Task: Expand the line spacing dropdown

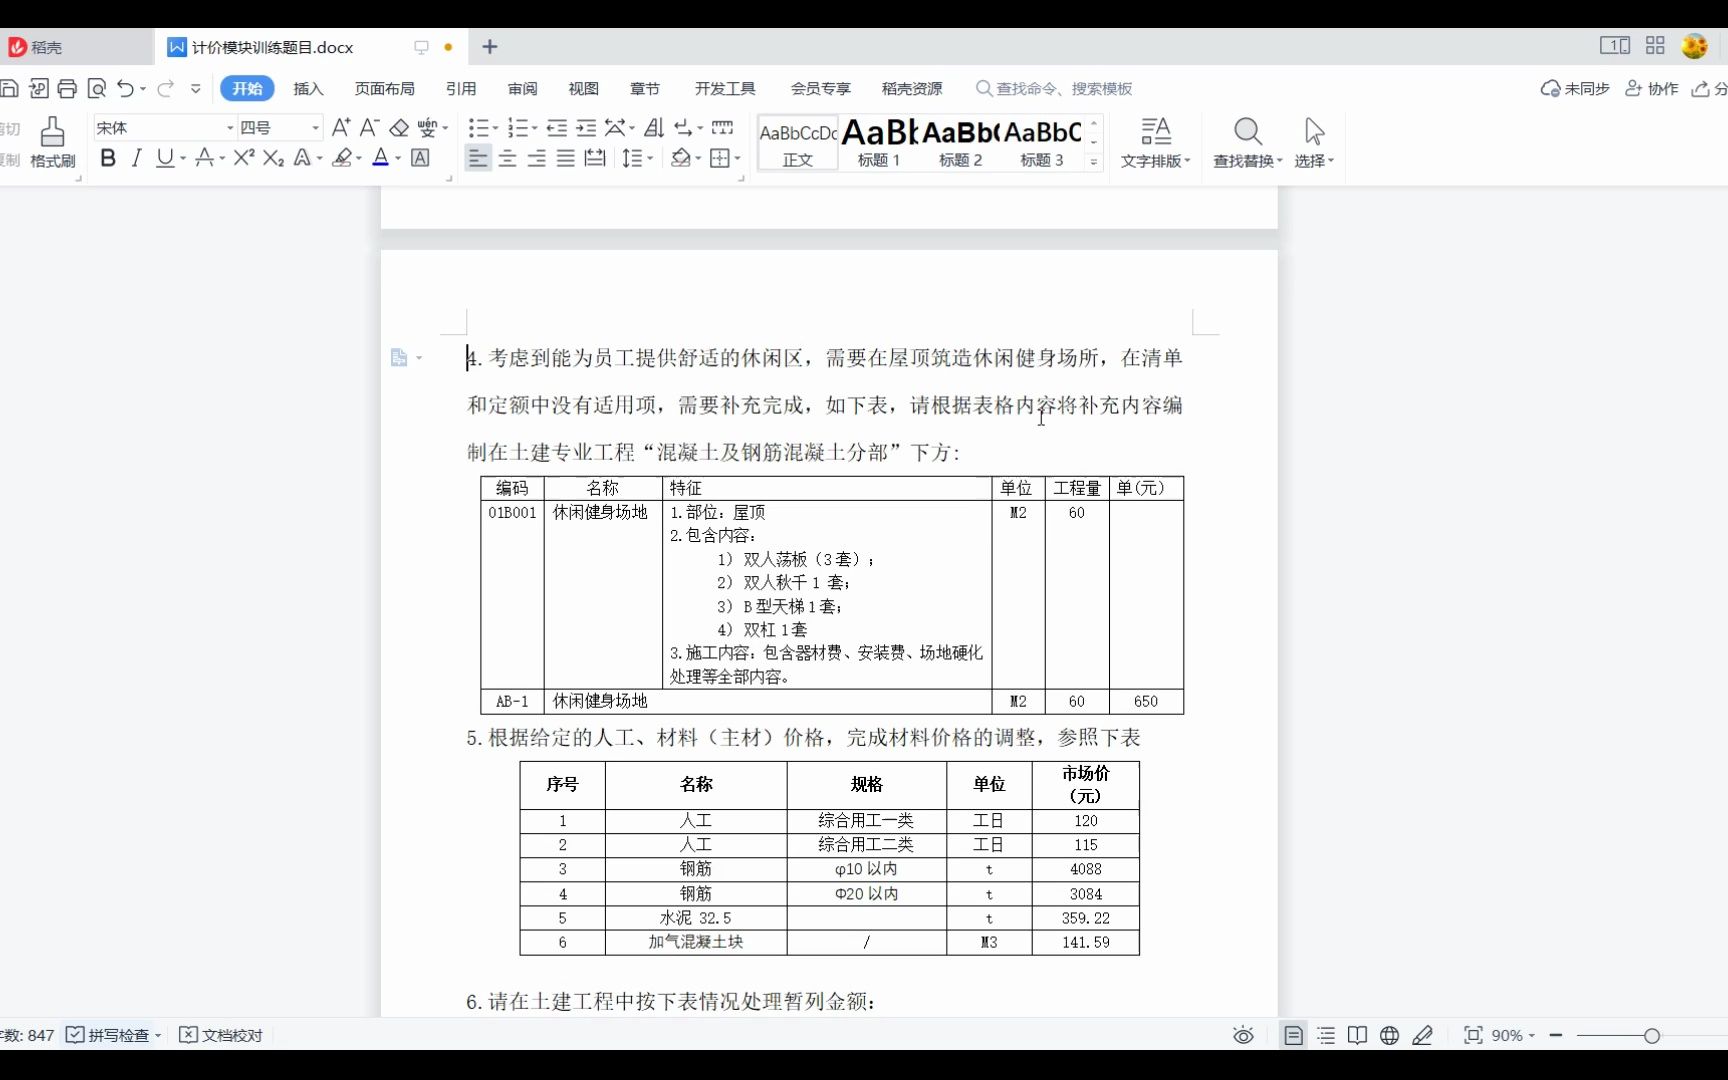Action: pos(648,158)
